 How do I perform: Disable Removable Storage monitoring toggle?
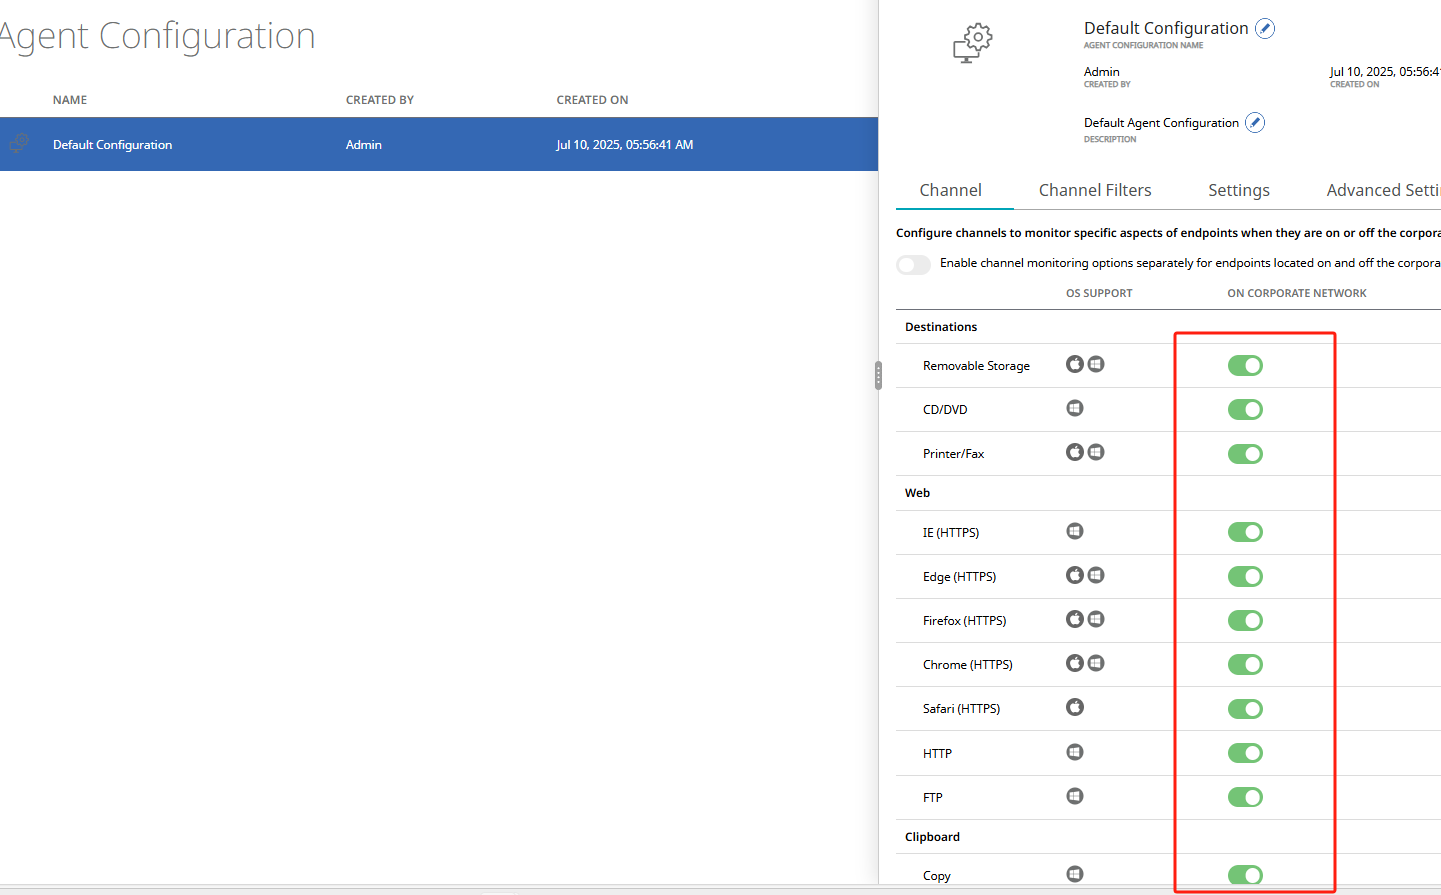[1245, 366]
